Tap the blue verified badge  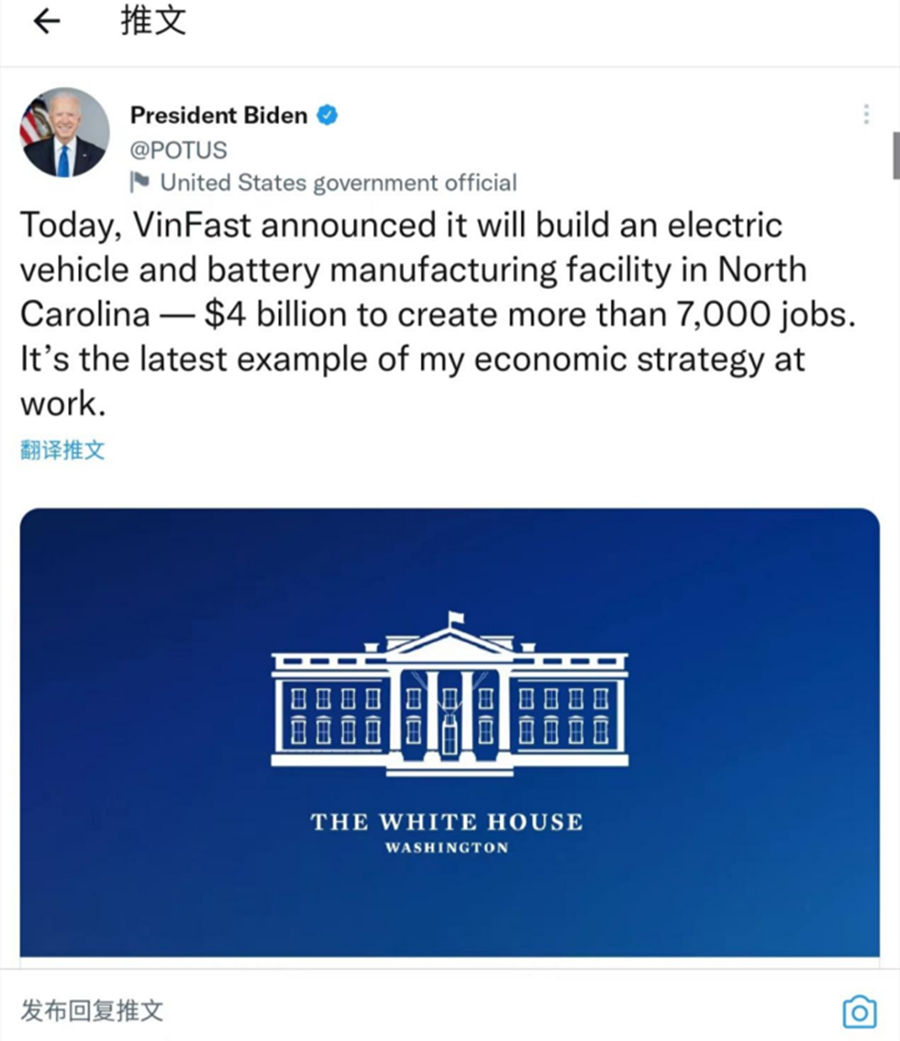(327, 115)
